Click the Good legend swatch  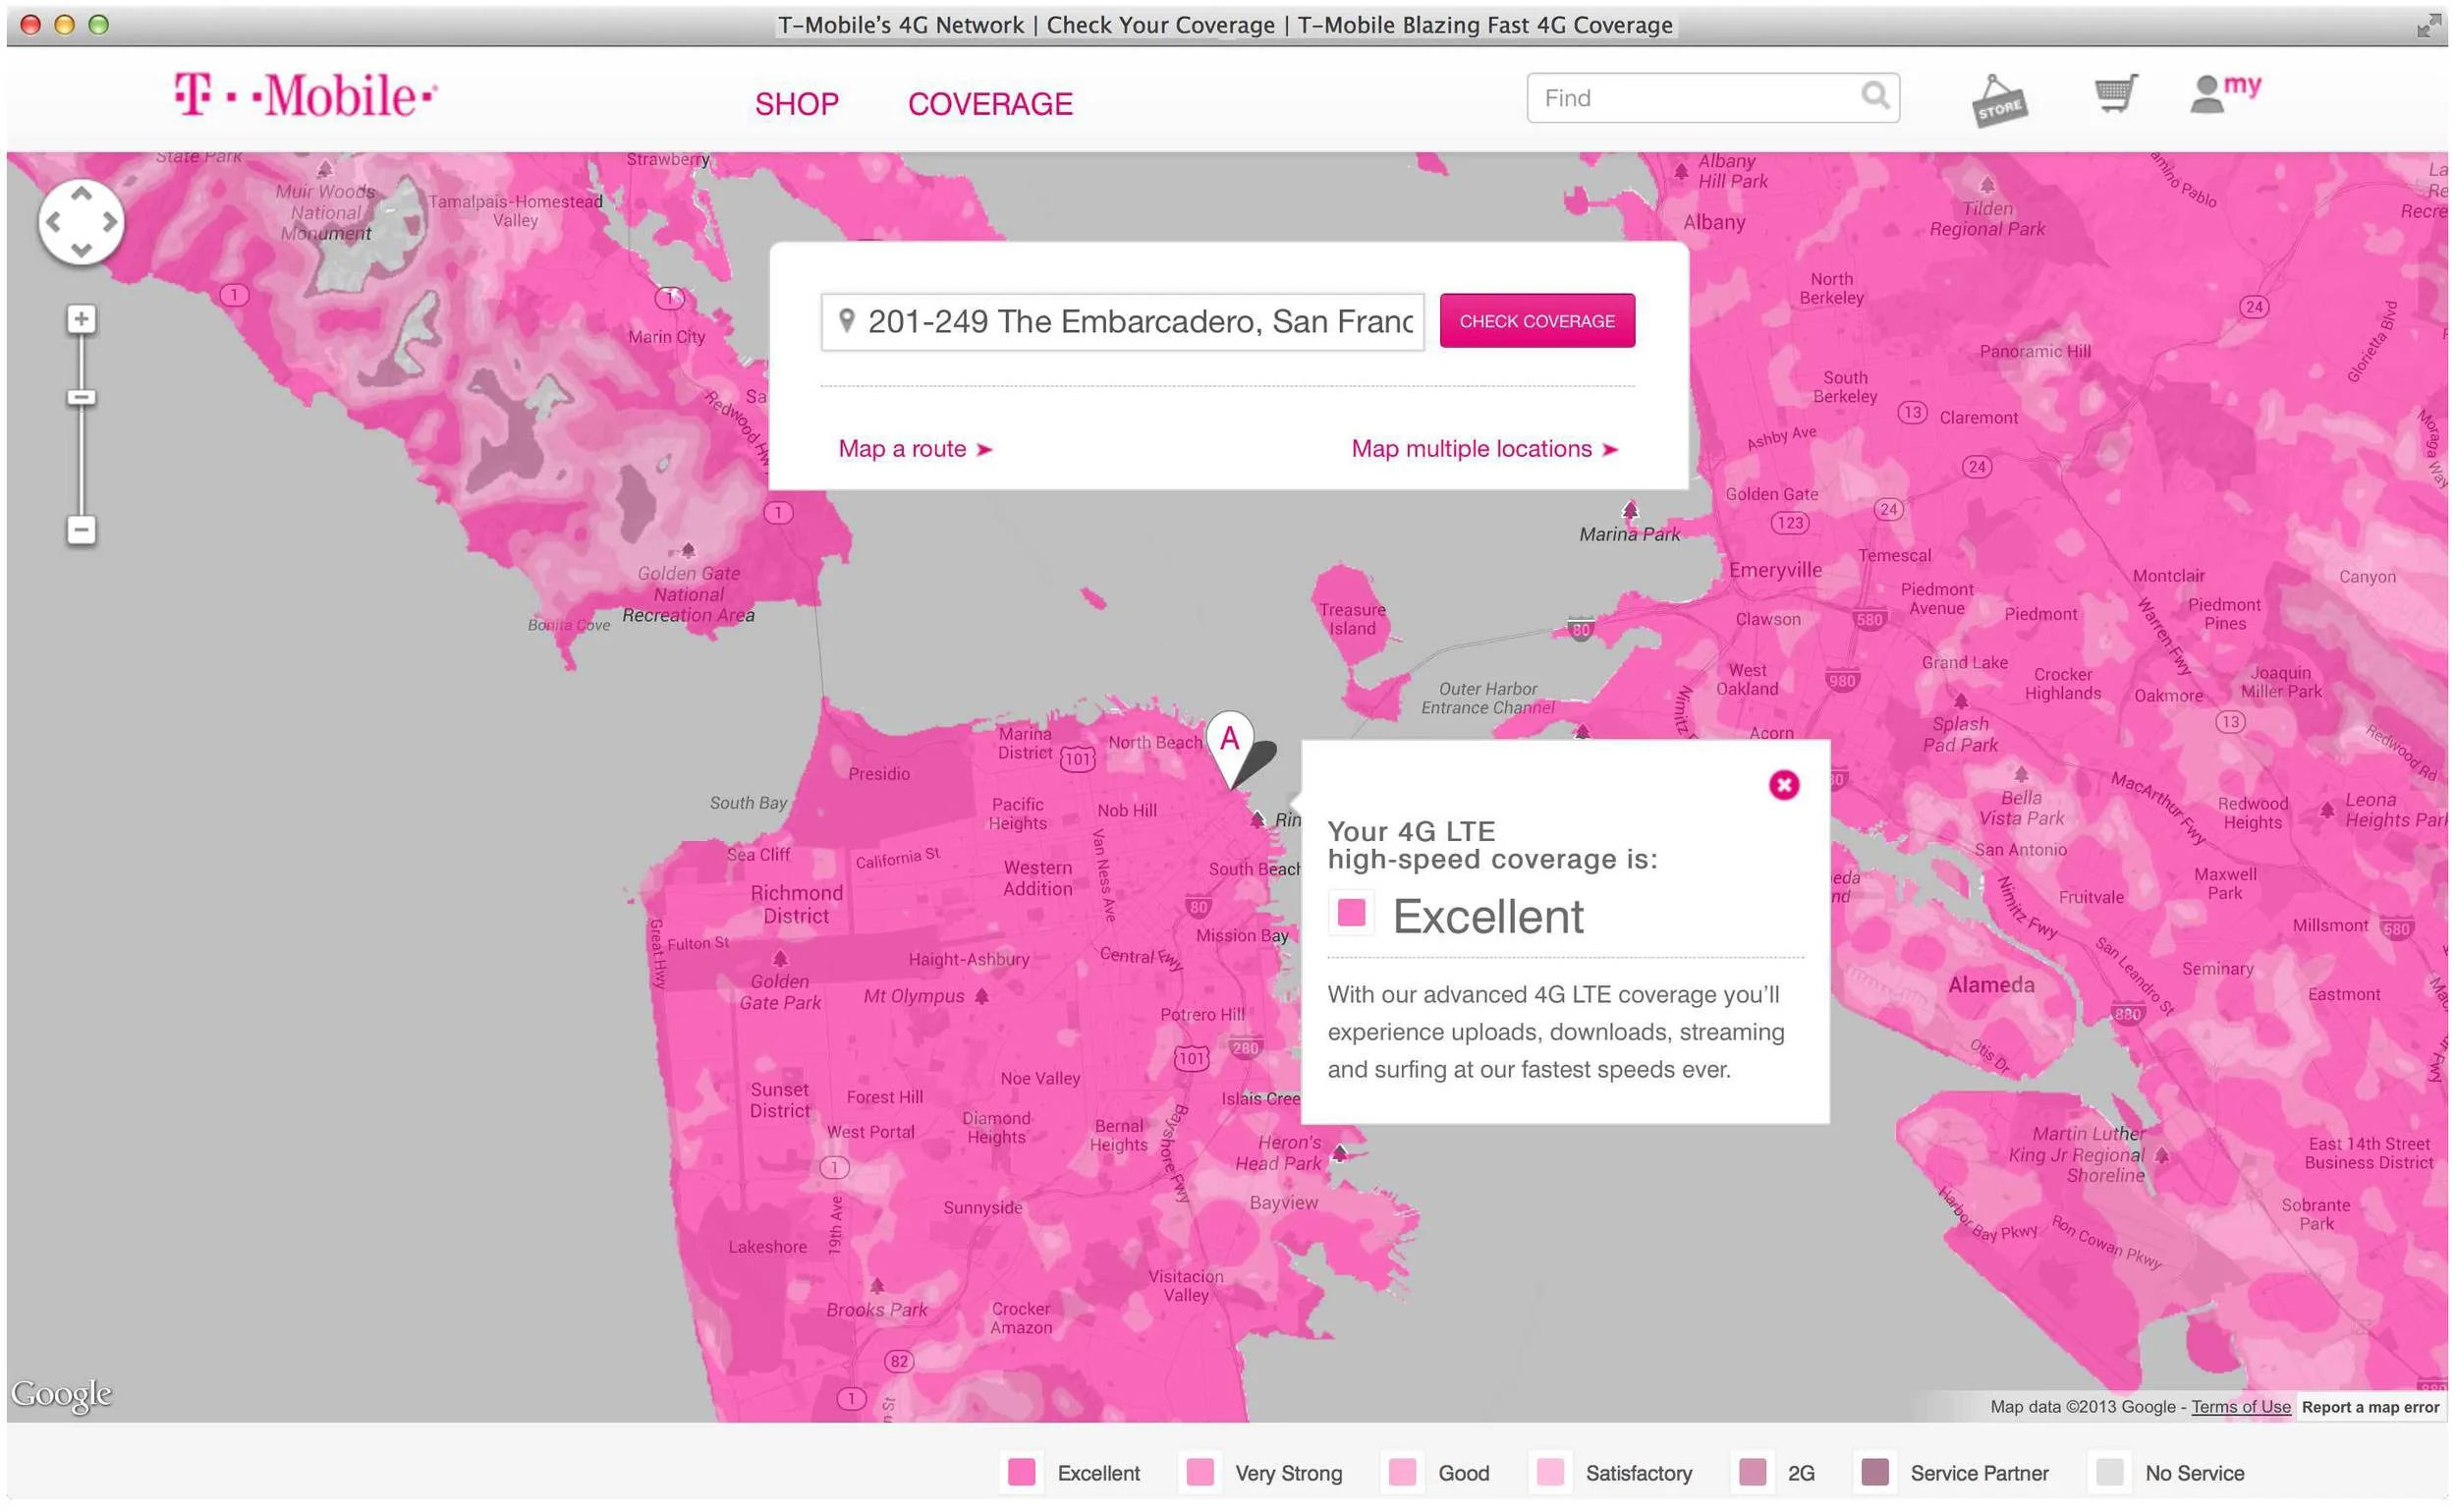click(1403, 1472)
